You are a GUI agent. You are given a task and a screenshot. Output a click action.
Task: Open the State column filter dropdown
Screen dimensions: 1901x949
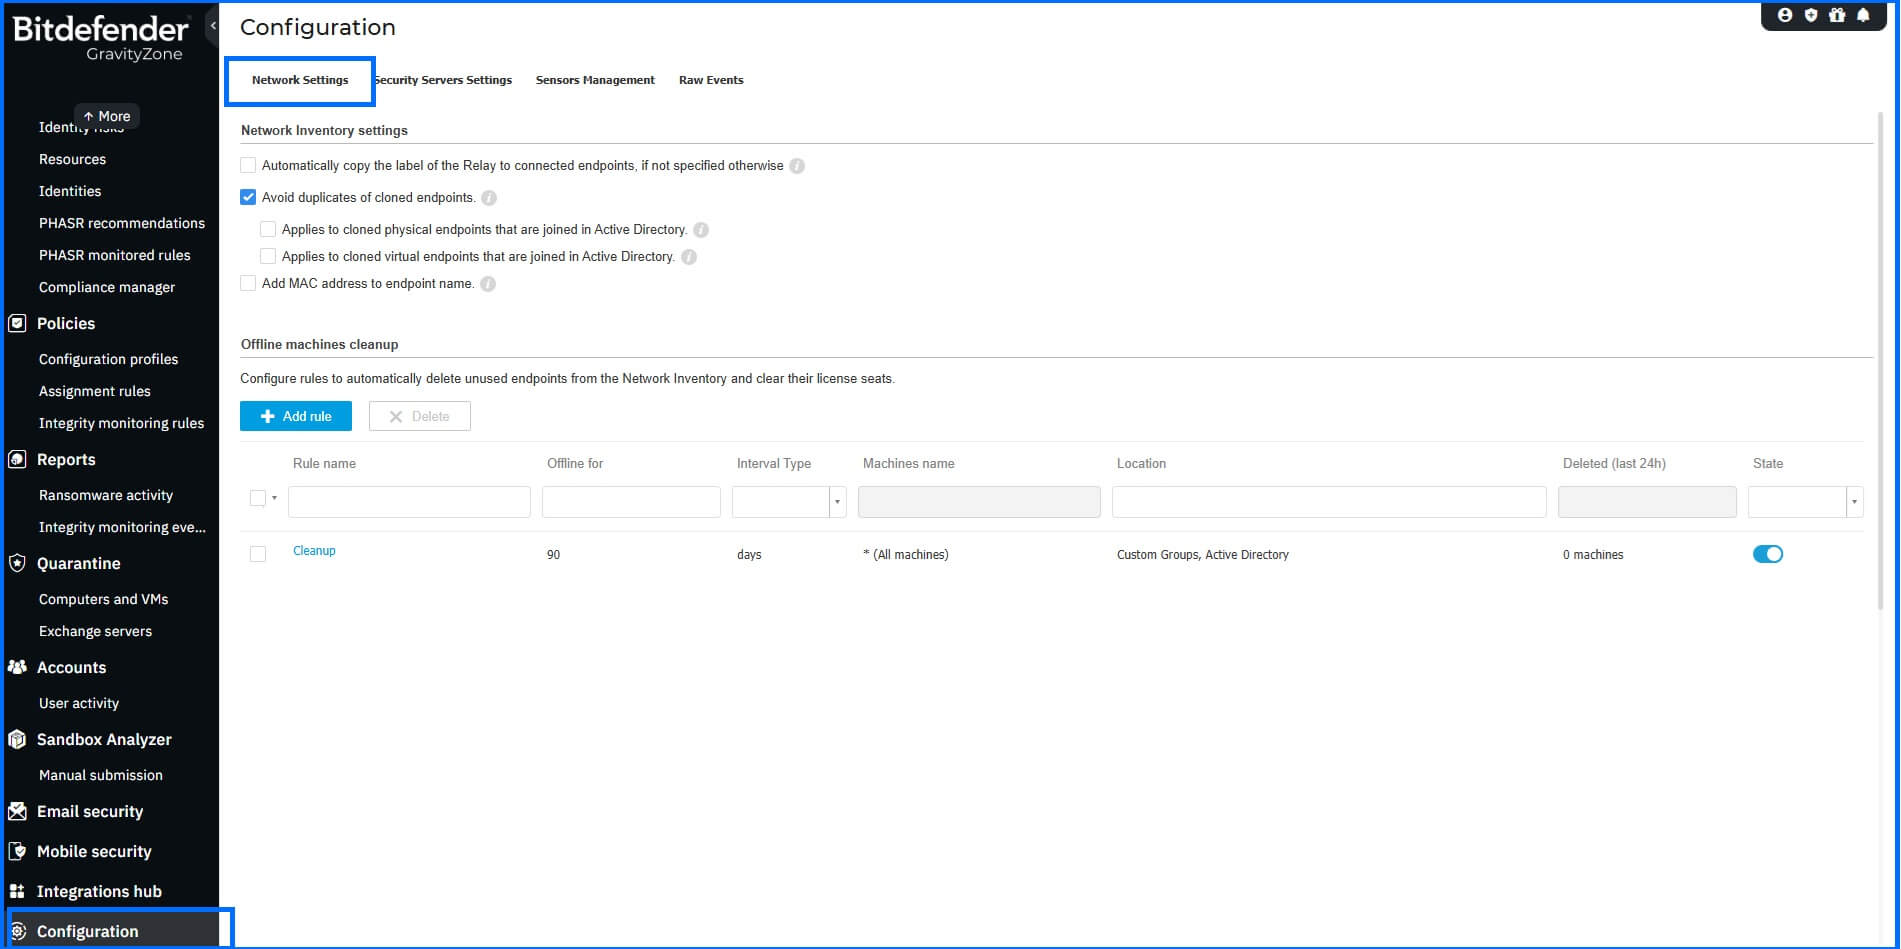click(1853, 501)
